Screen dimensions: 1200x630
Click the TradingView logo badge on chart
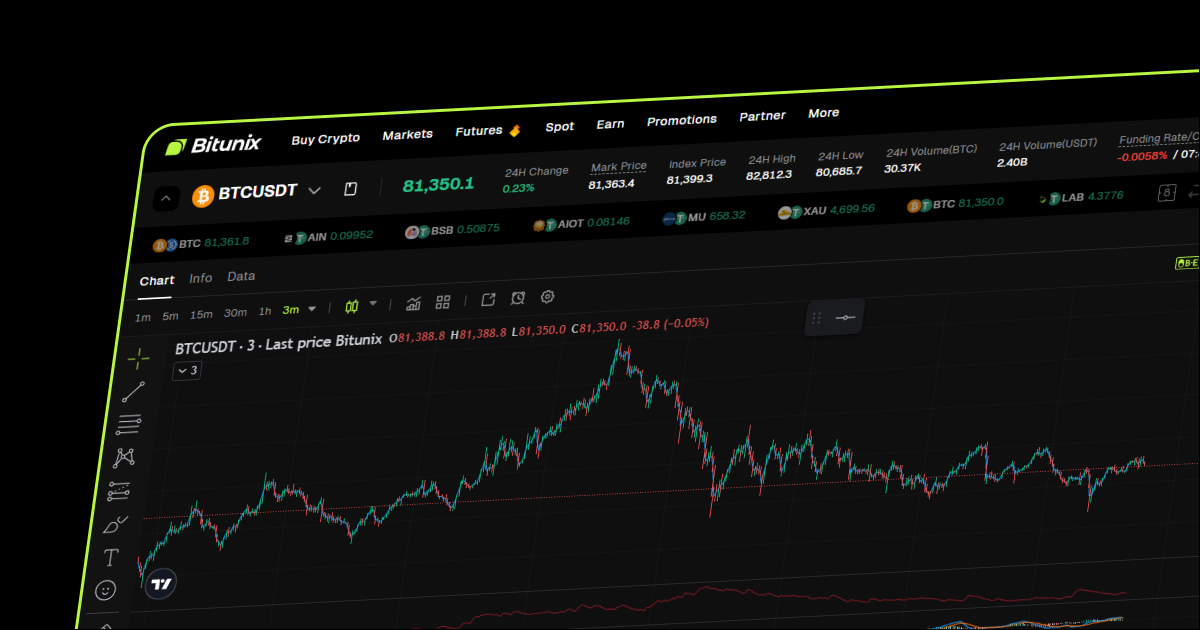pos(160,584)
